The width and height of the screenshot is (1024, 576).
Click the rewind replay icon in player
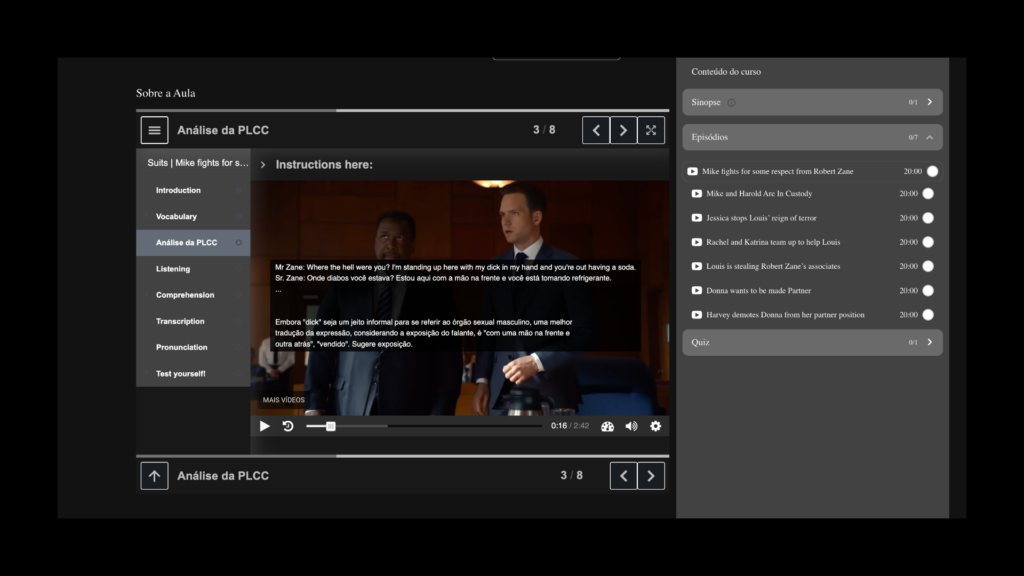(x=288, y=426)
